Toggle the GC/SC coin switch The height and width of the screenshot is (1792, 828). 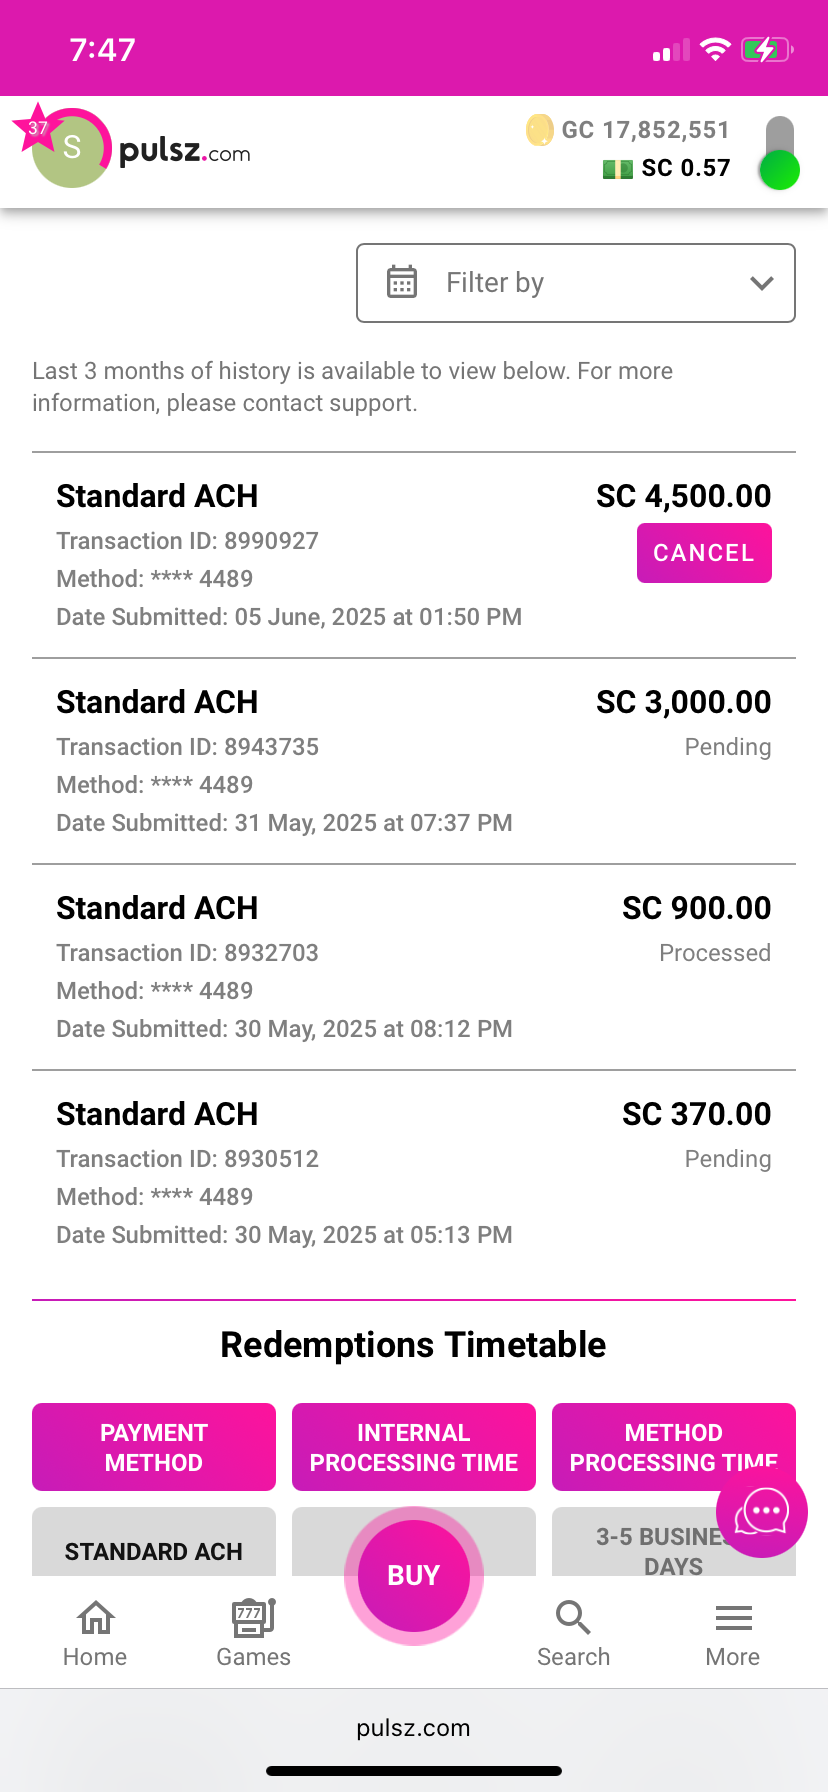pyautogui.click(x=779, y=152)
